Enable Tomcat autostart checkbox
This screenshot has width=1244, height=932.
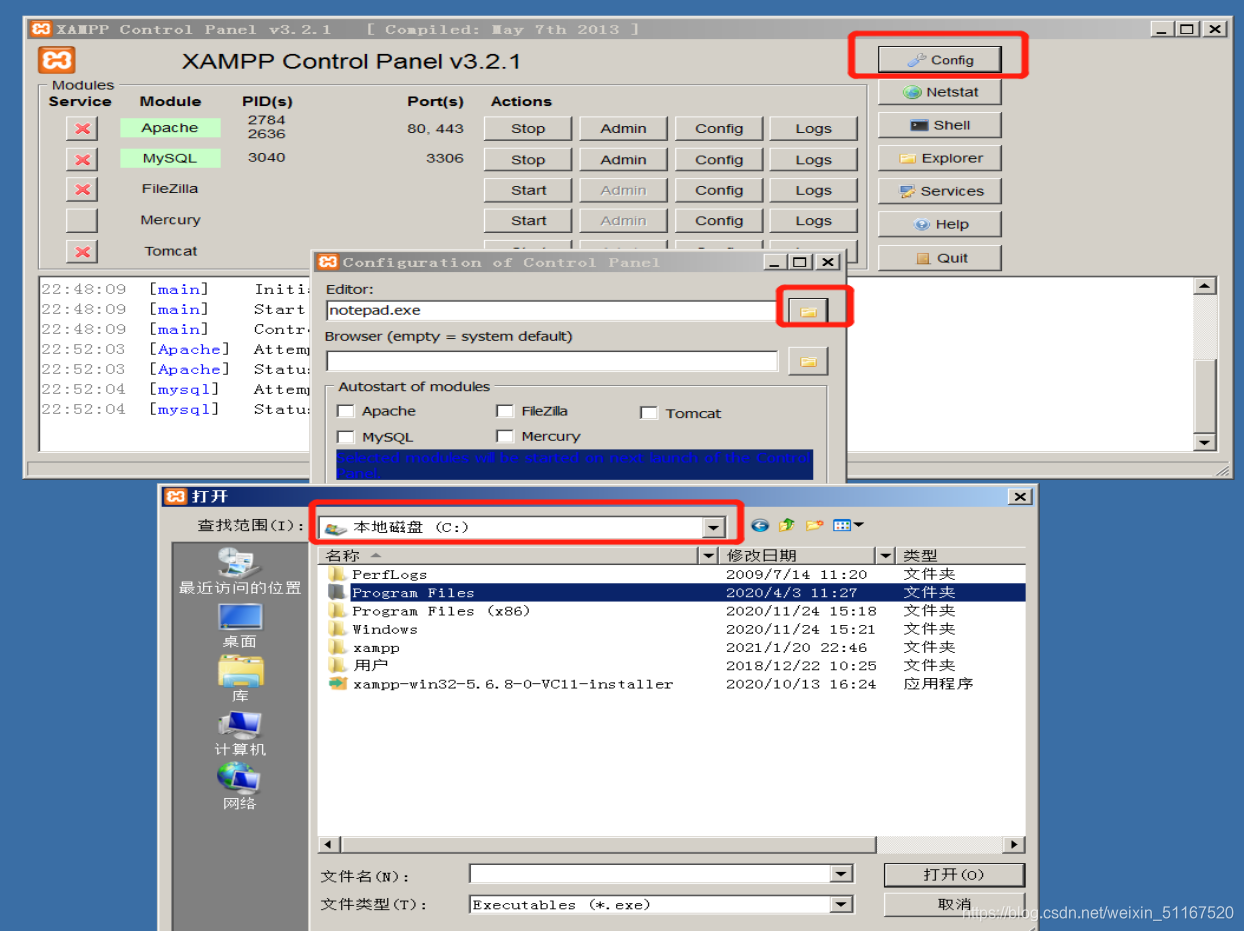click(649, 413)
